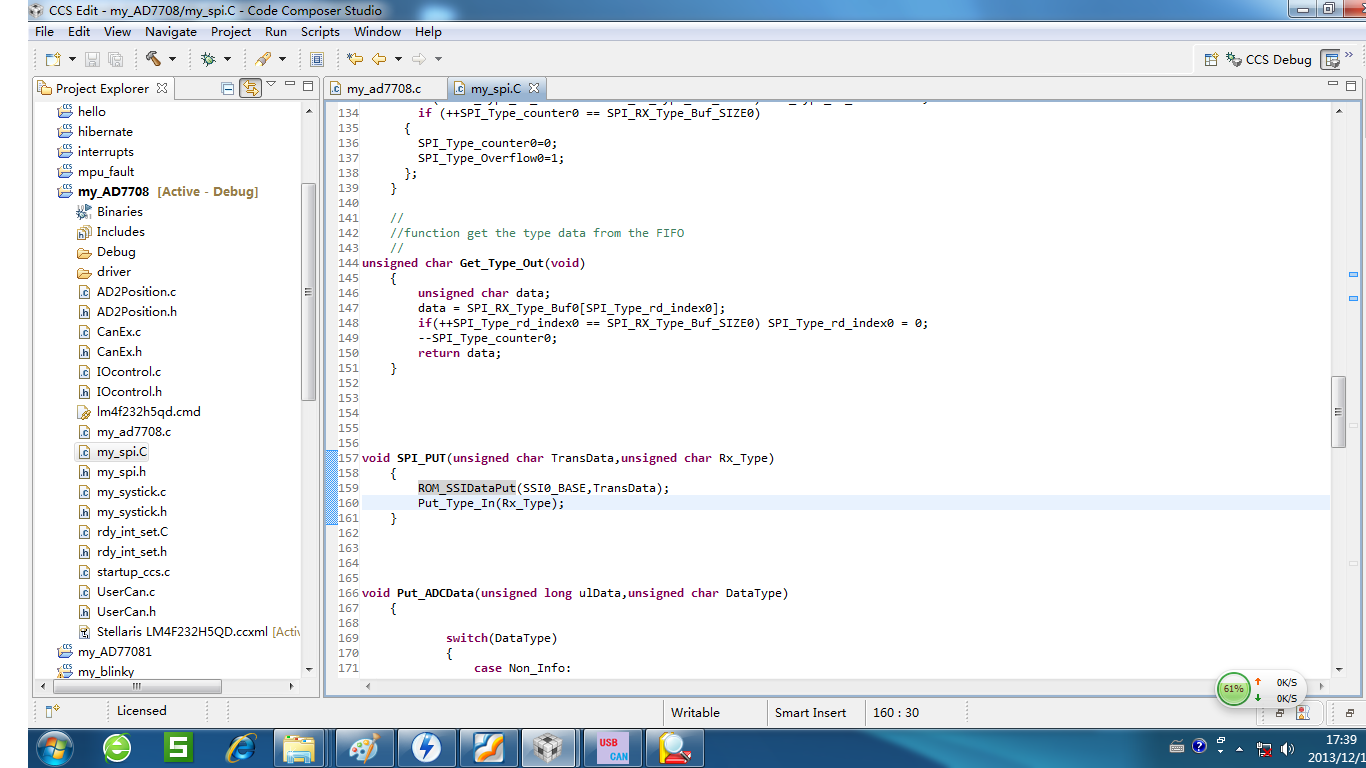Open the Paint taskbar icon
This screenshot has height=768, width=1366.
click(365, 748)
